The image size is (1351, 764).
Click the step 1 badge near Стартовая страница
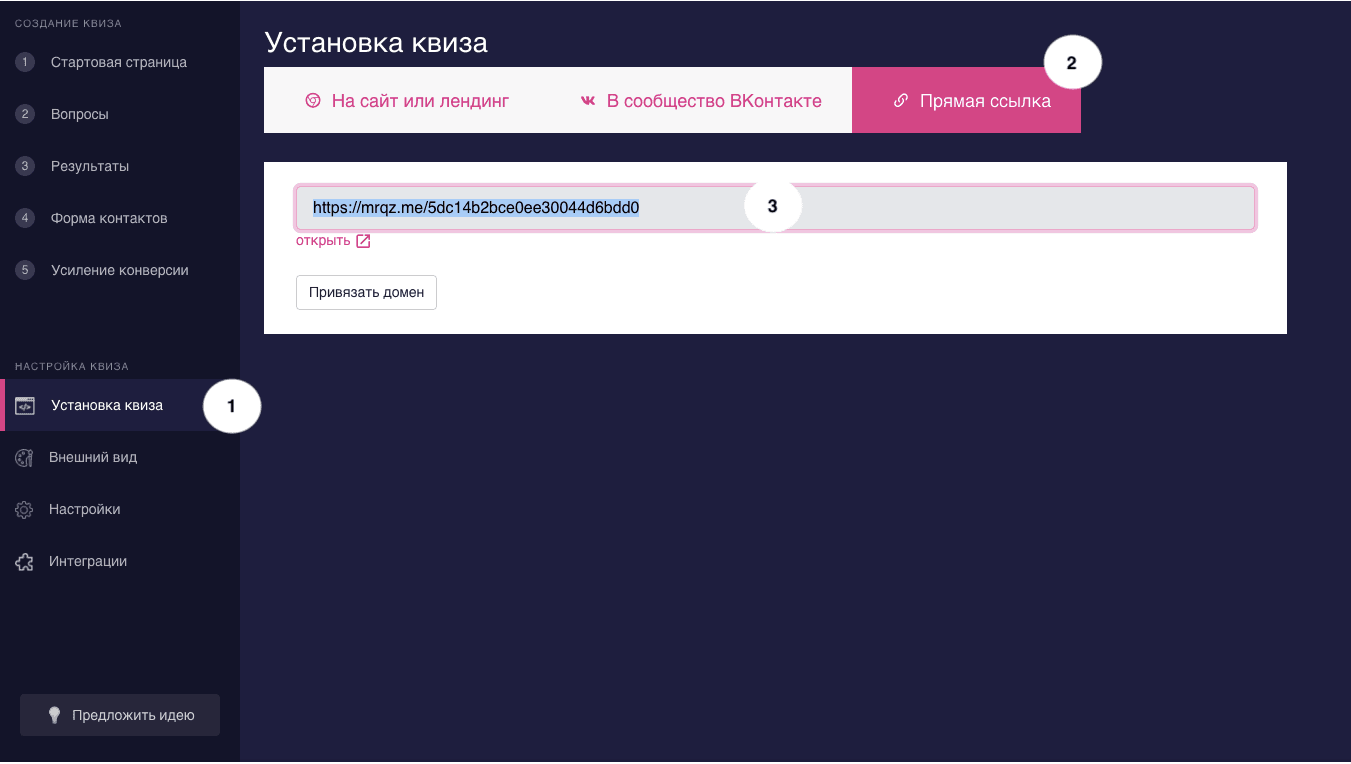coord(25,61)
